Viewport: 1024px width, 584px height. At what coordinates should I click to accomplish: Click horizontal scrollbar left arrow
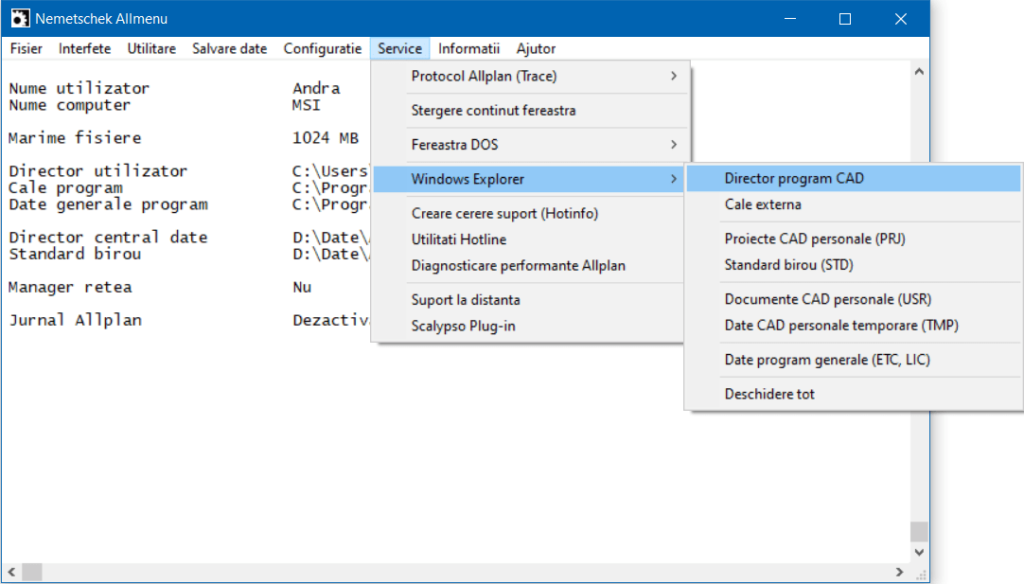(11, 572)
